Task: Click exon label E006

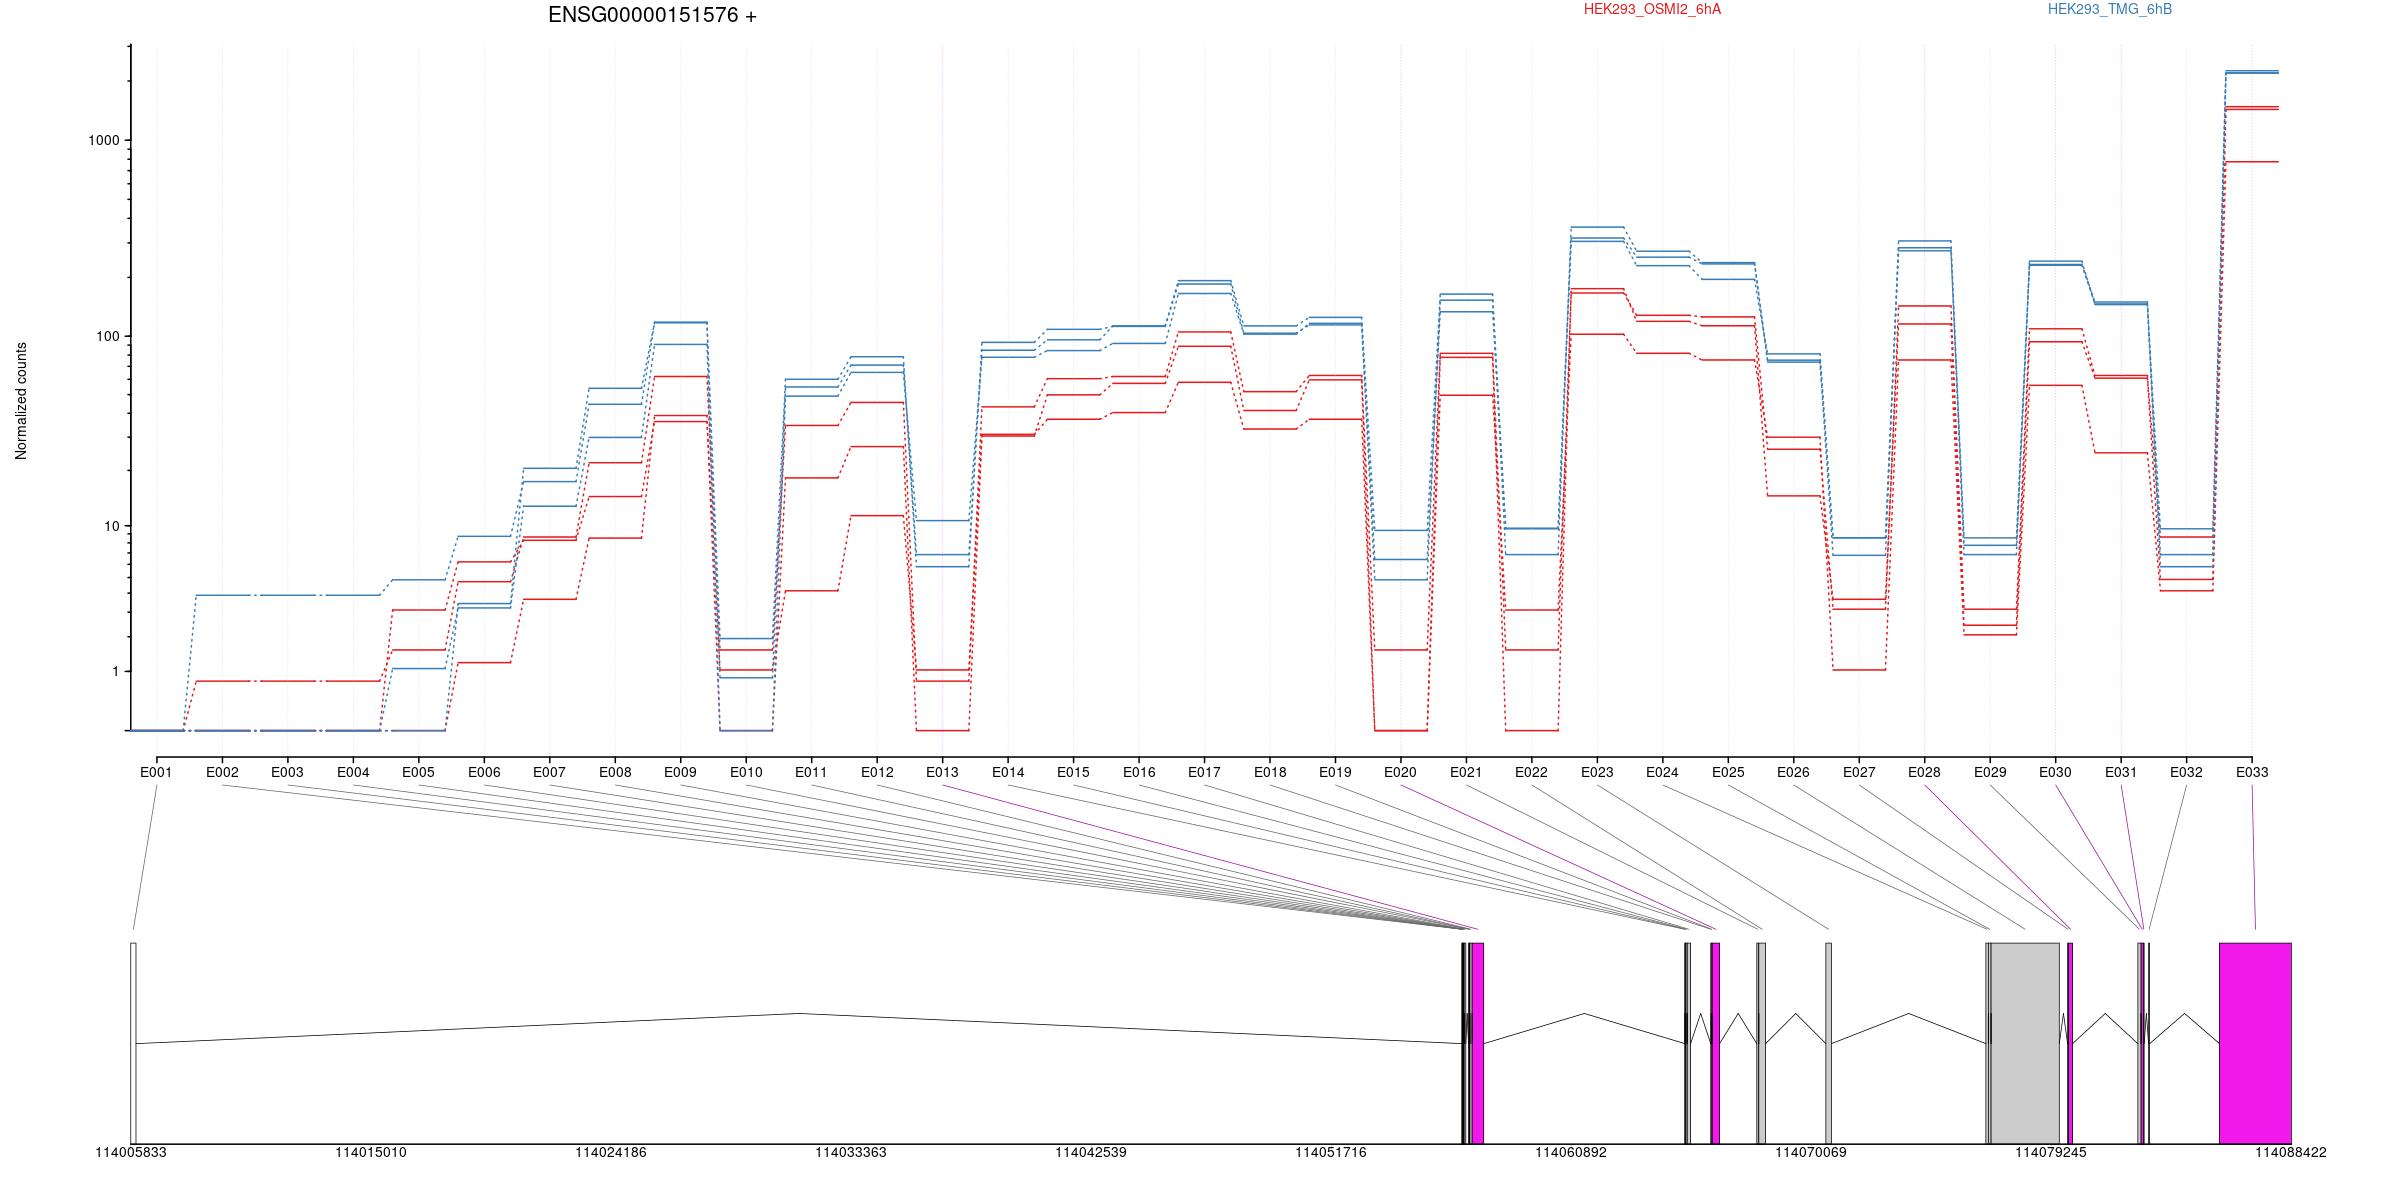Action: (484, 772)
